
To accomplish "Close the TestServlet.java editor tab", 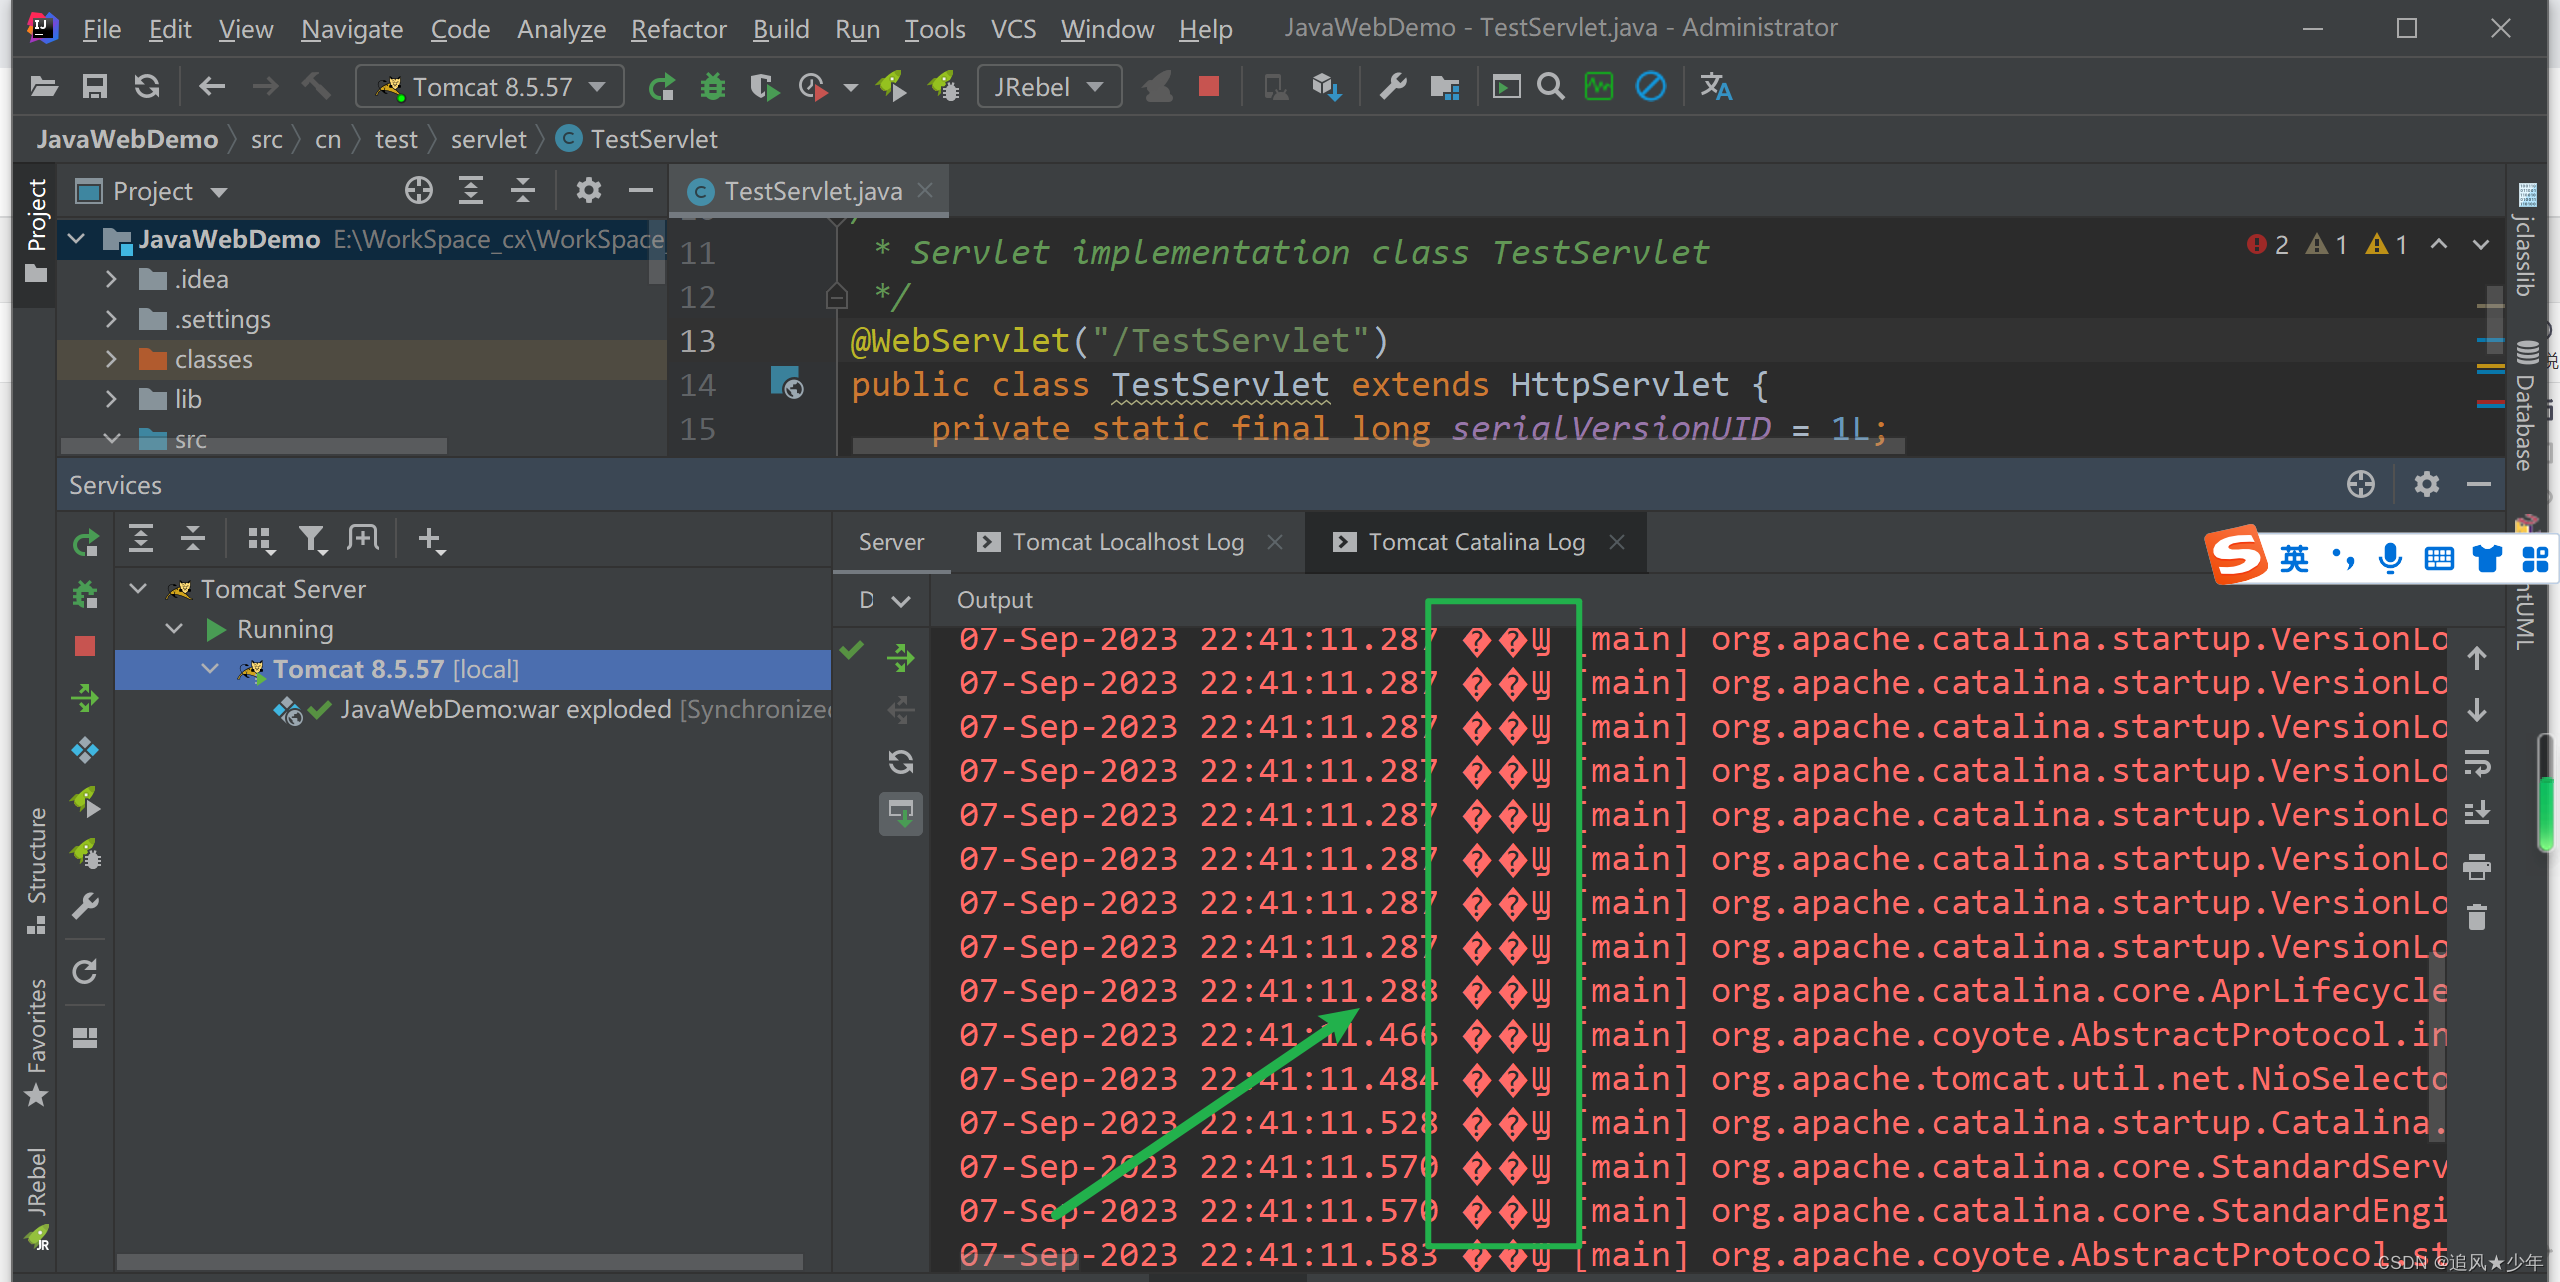I will pos(926,190).
